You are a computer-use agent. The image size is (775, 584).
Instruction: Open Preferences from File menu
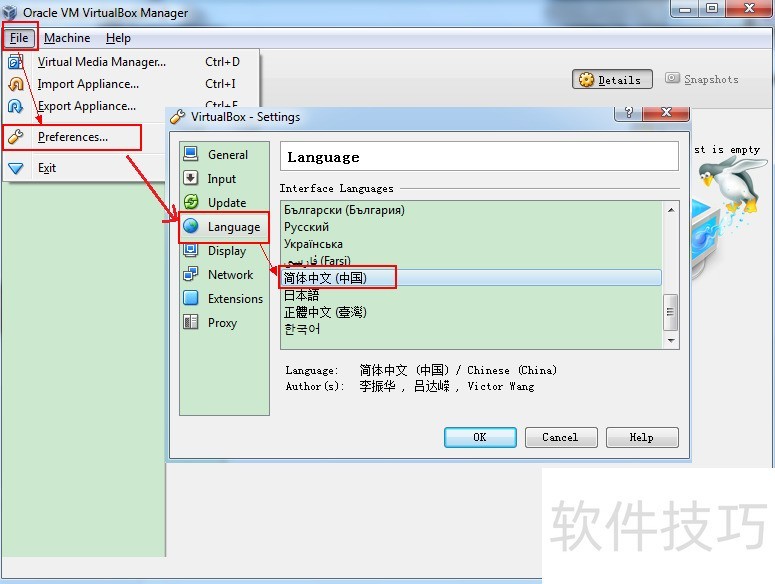(73, 137)
